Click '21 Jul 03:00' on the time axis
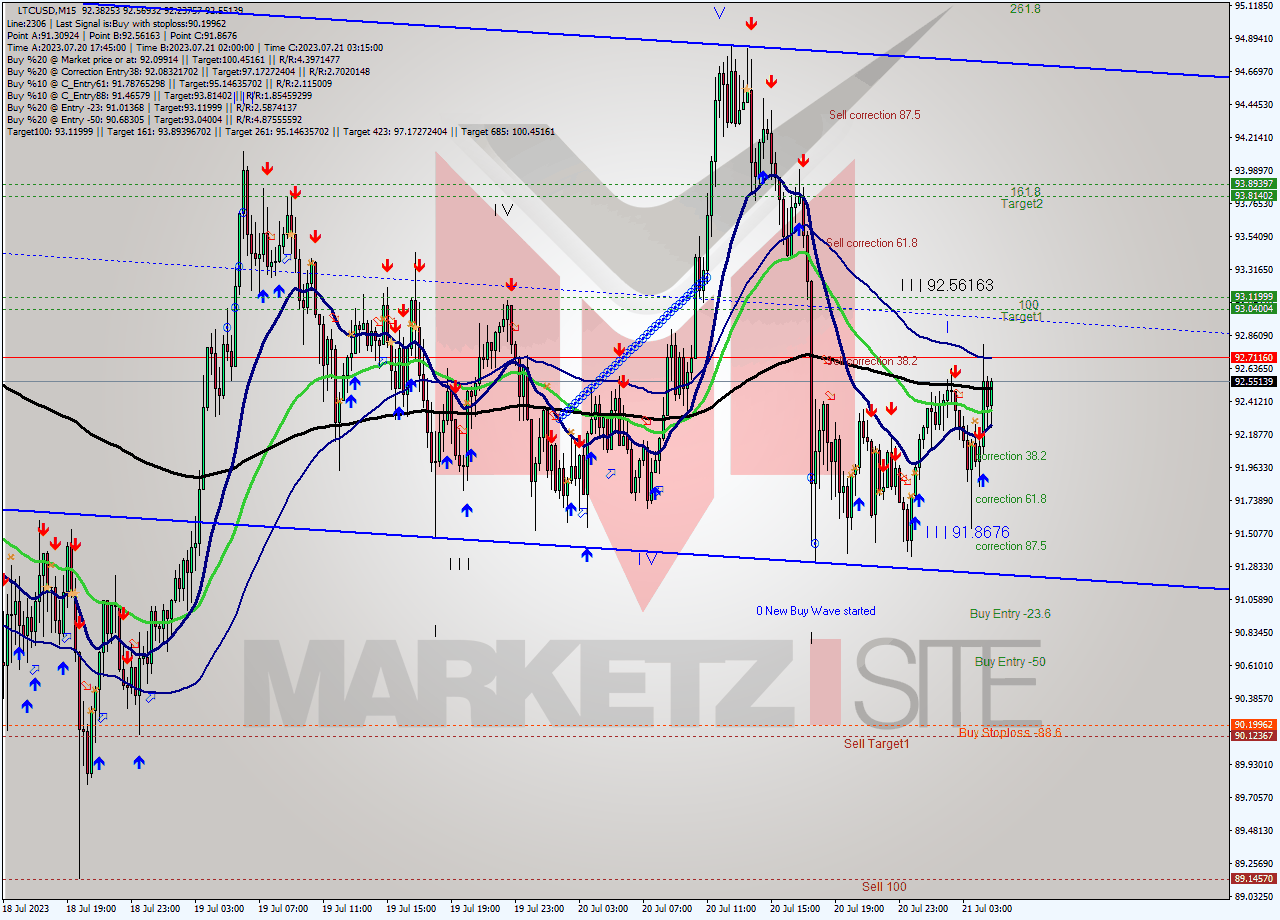Screen dimensions: 1280x920 pyautogui.click(x=987, y=910)
